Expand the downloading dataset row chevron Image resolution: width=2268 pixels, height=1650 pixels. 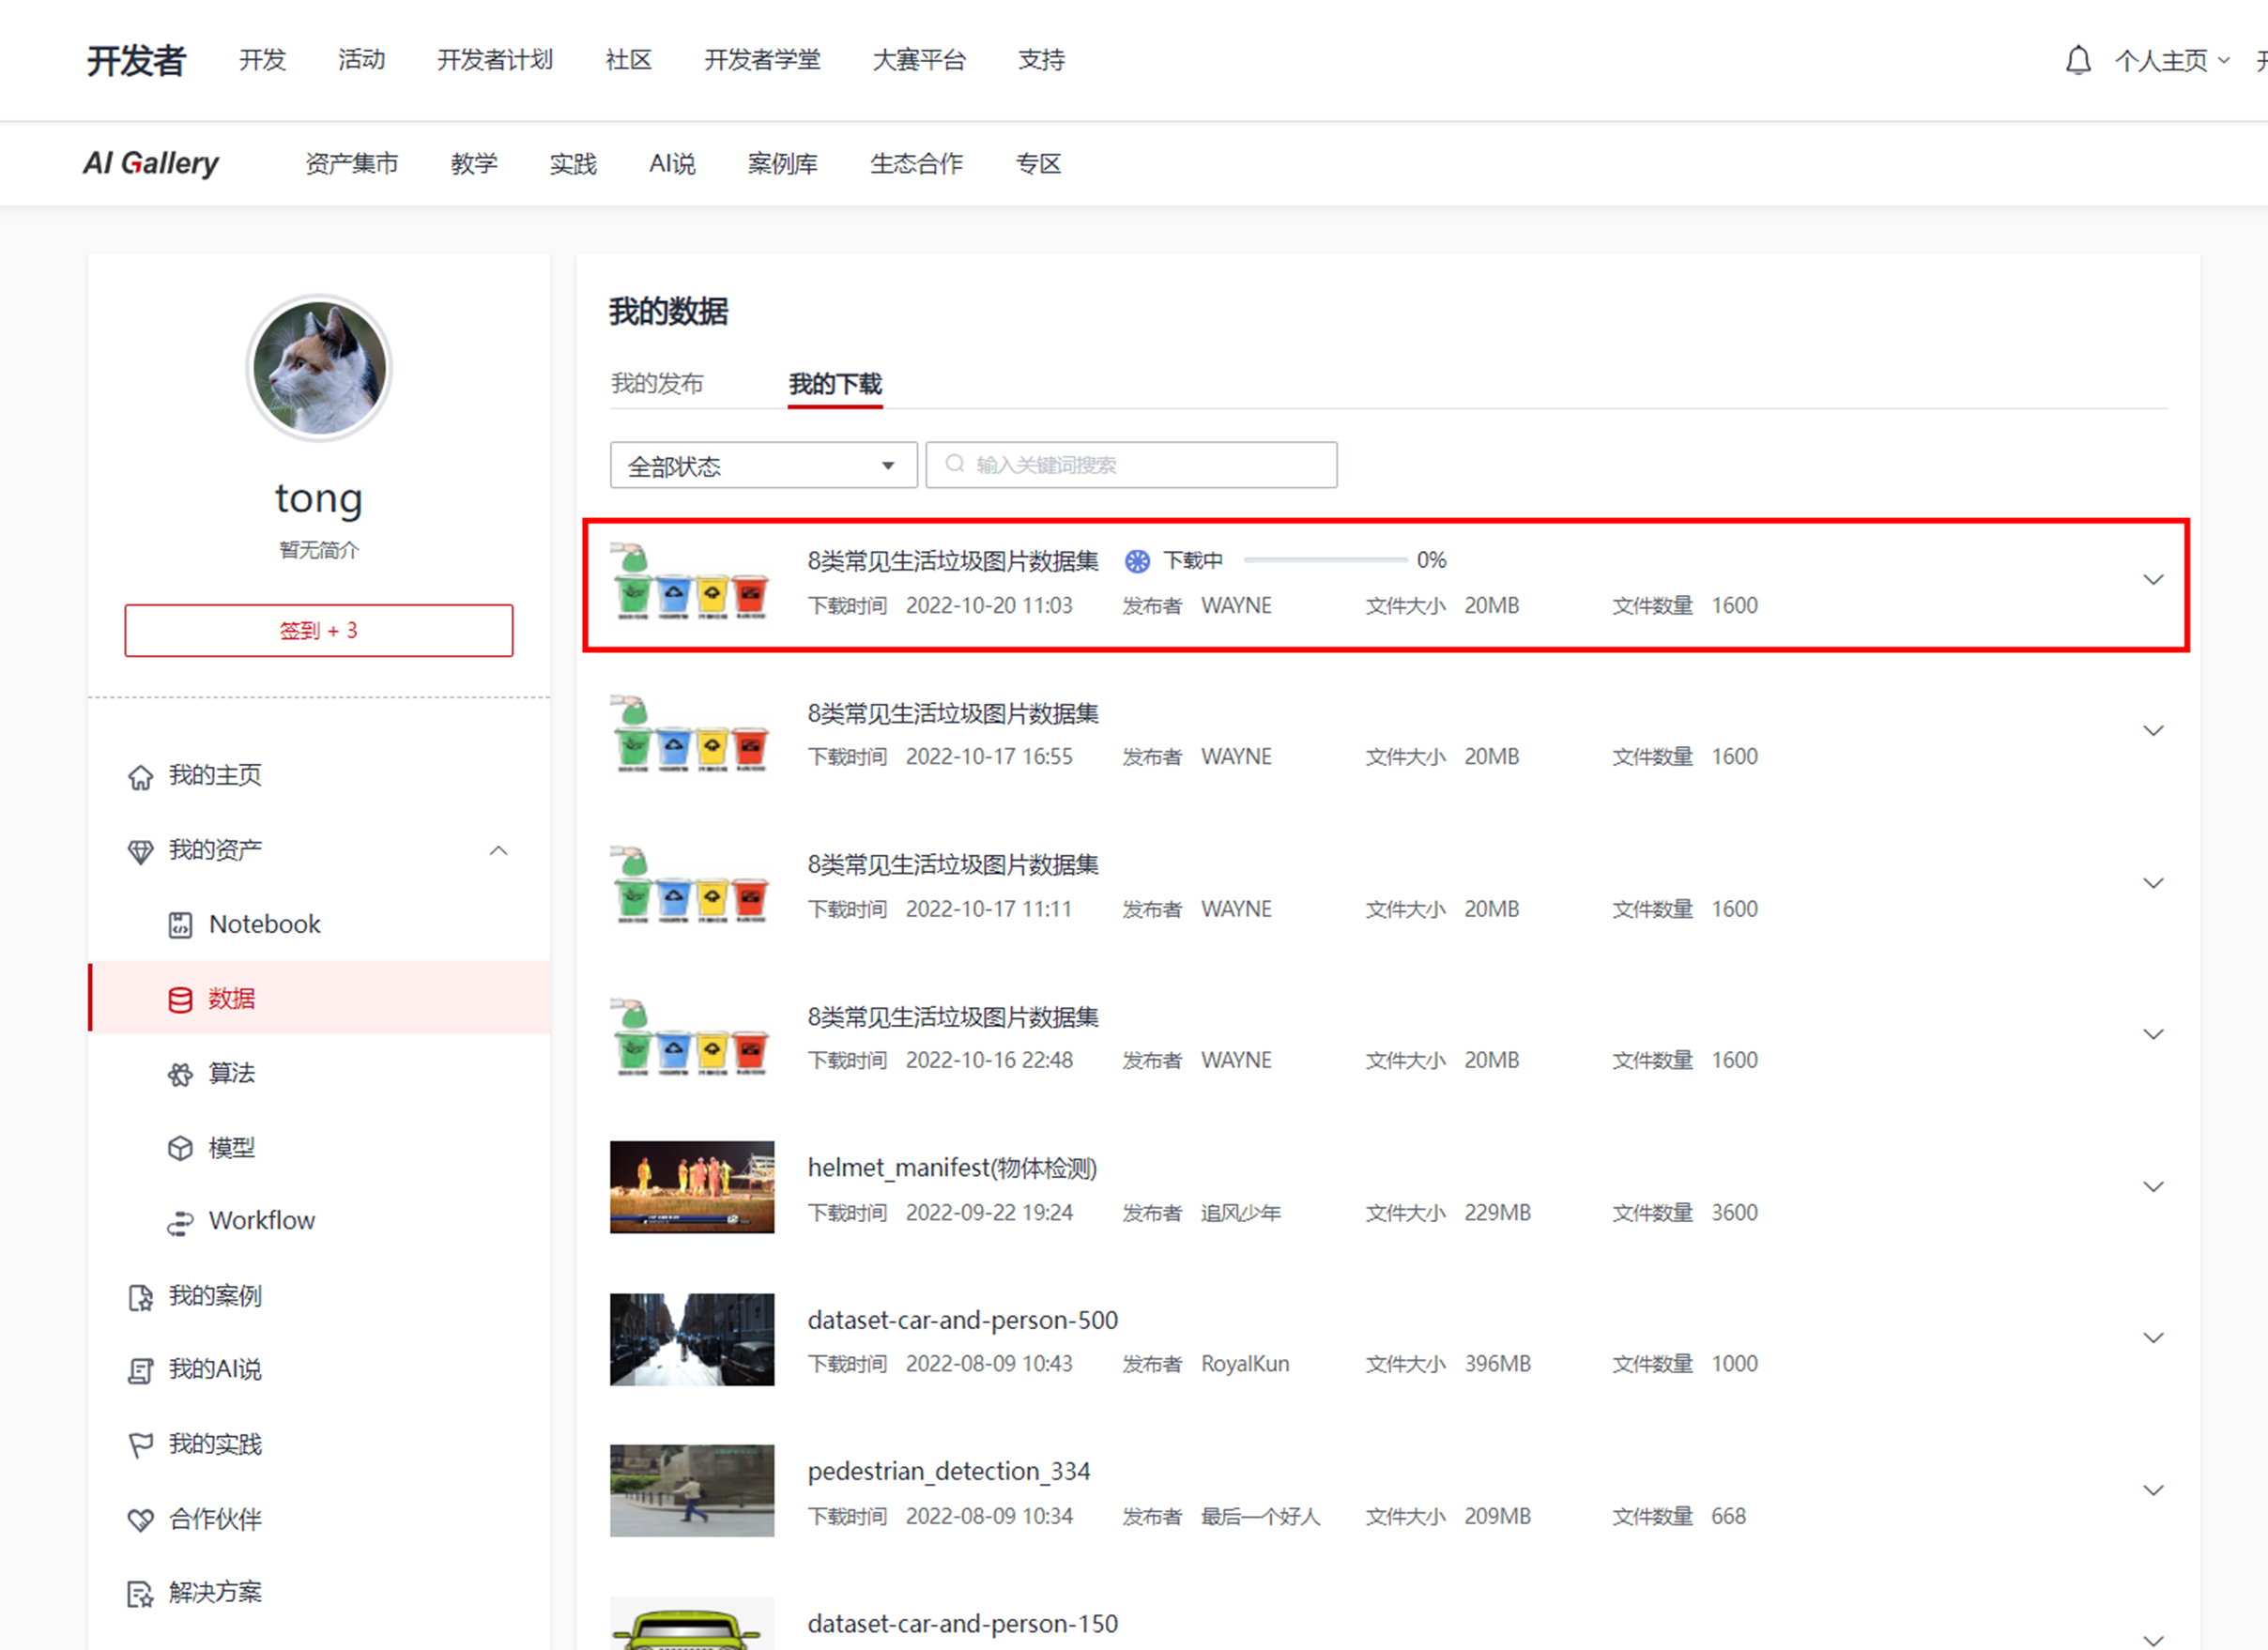(x=2153, y=580)
